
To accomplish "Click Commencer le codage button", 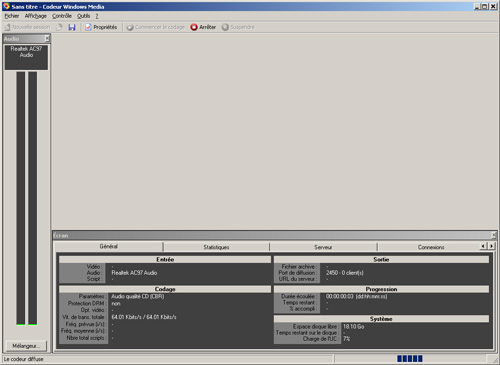I will [156, 27].
